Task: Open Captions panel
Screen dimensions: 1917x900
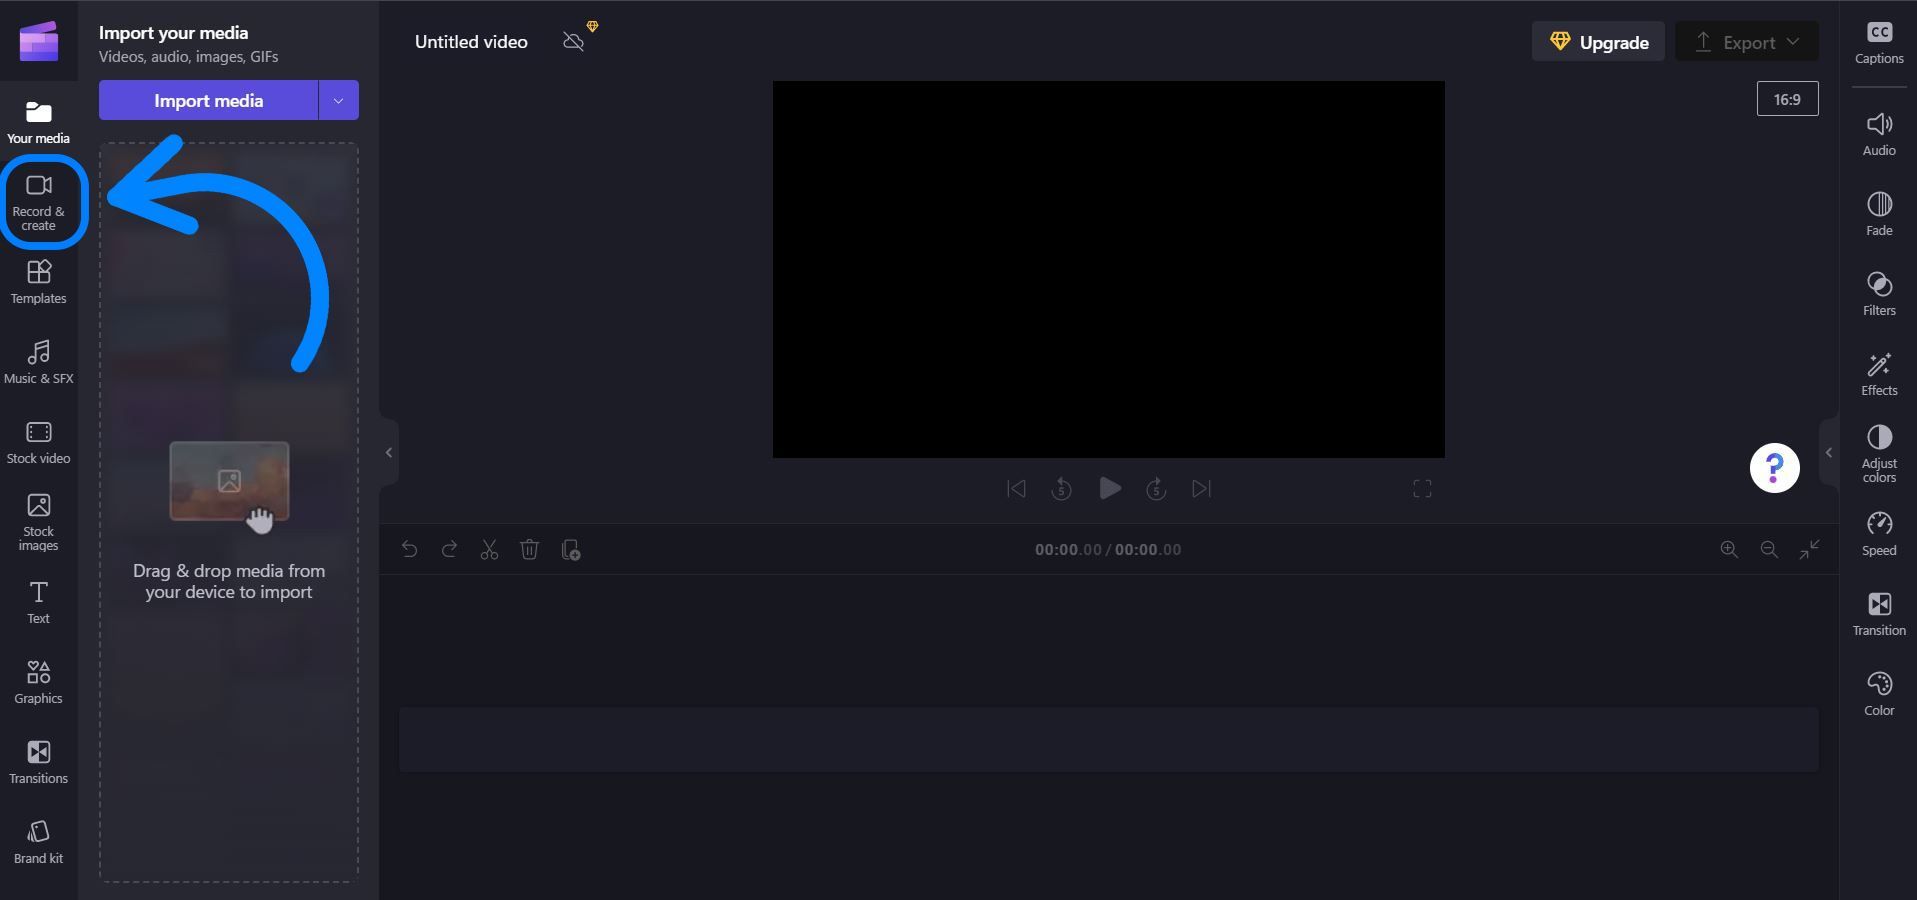Action: [x=1878, y=43]
